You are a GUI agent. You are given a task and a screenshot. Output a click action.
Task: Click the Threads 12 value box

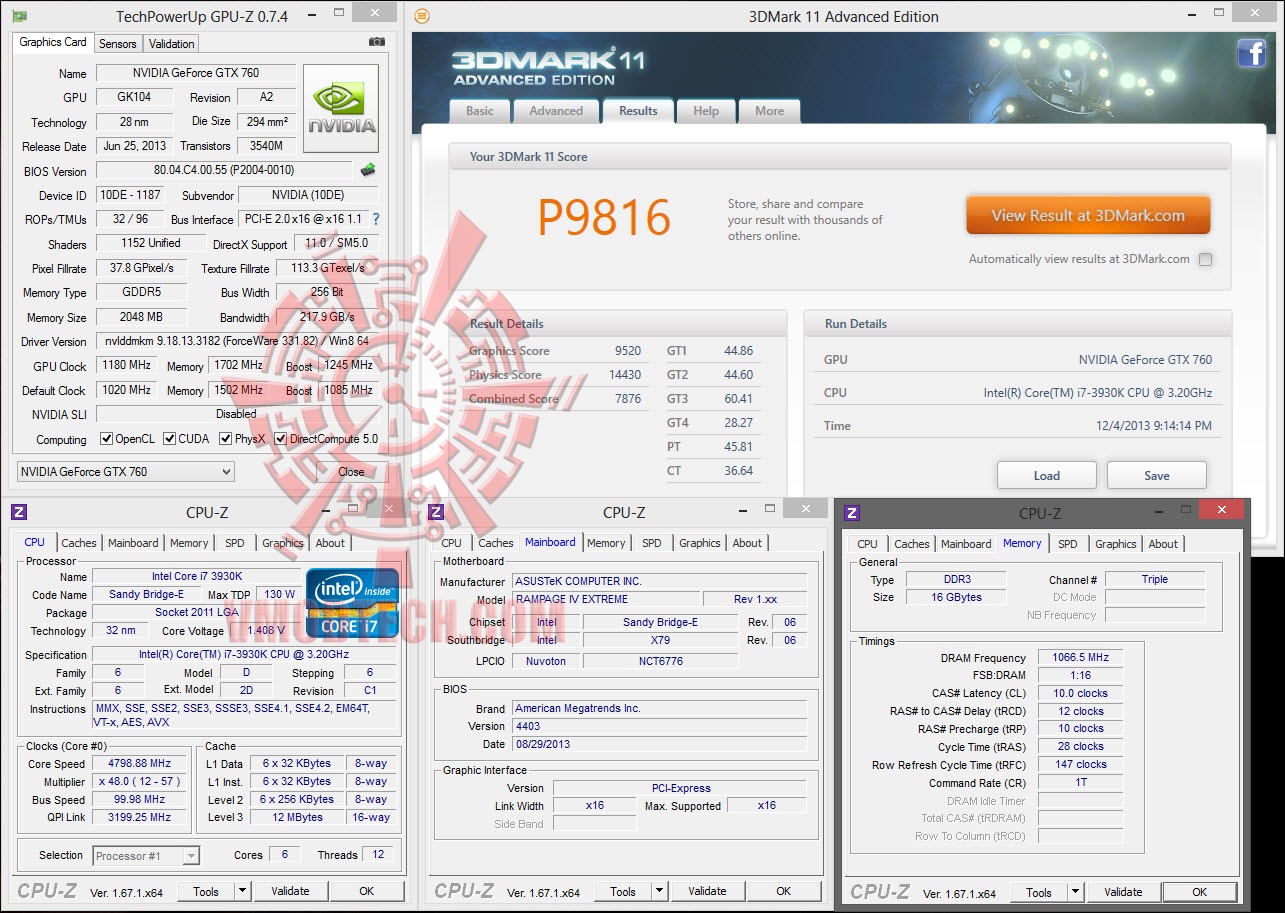point(378,855)
